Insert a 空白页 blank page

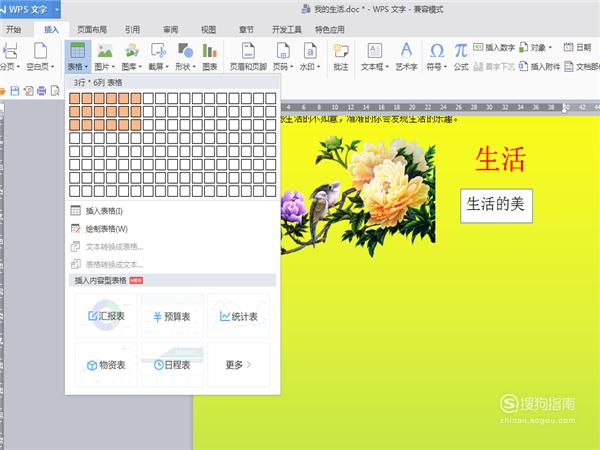click(40, 57)
